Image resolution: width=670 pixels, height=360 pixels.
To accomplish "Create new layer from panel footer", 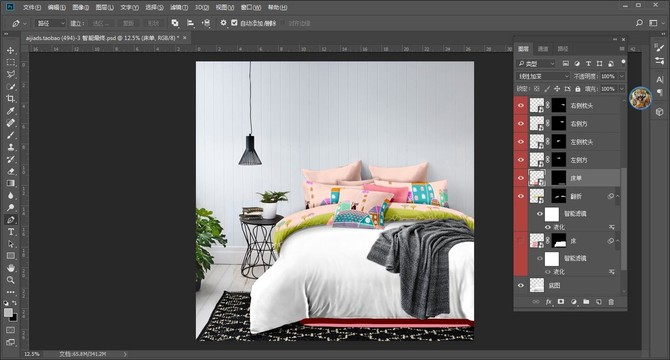I will pyautogui.click(x=599, y=301).
